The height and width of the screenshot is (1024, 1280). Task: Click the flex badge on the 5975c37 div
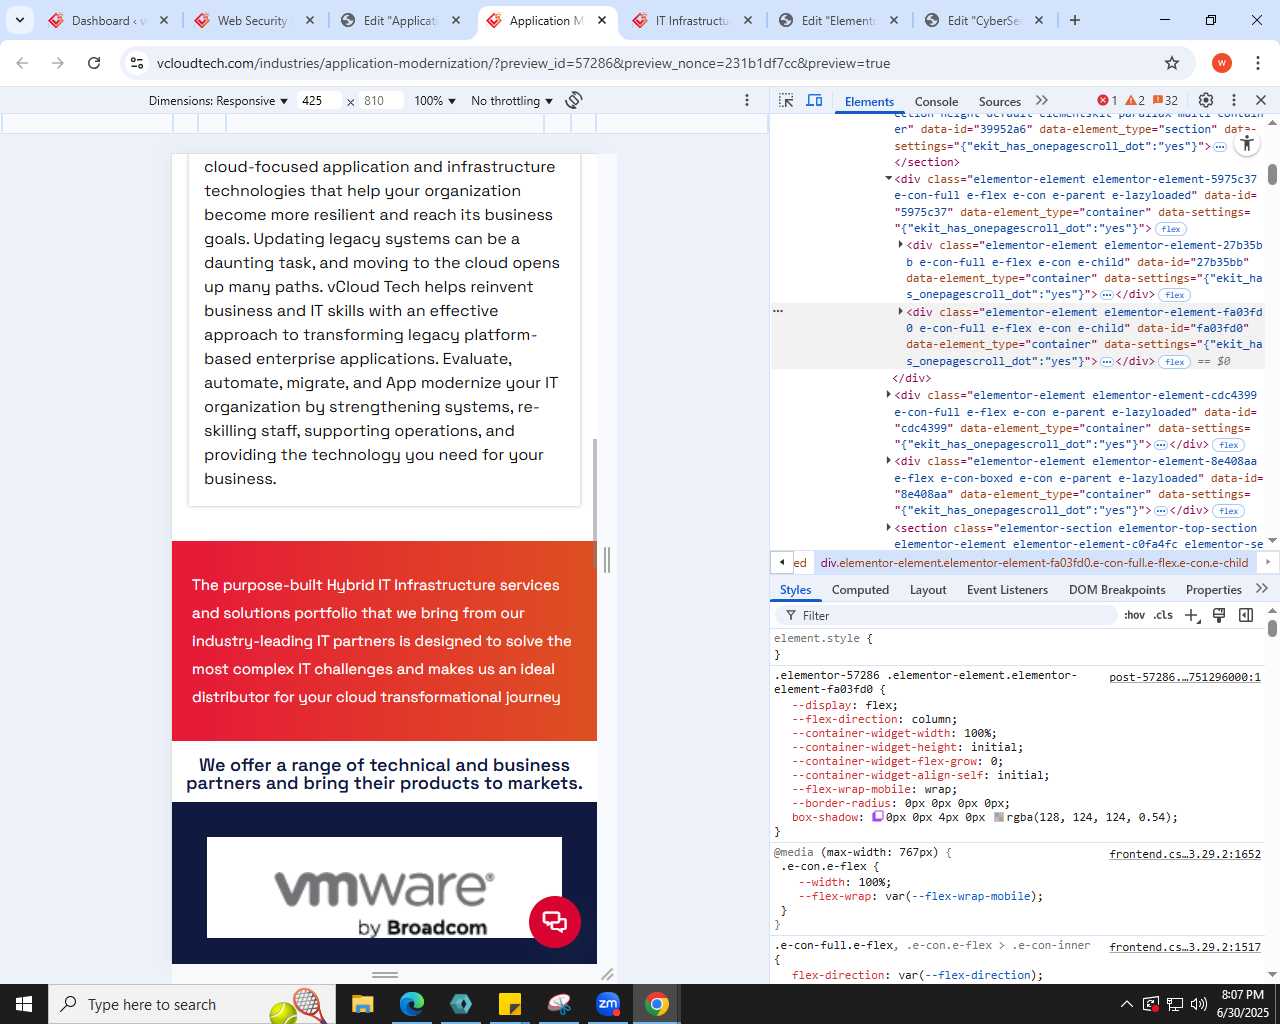(1171, 229)
